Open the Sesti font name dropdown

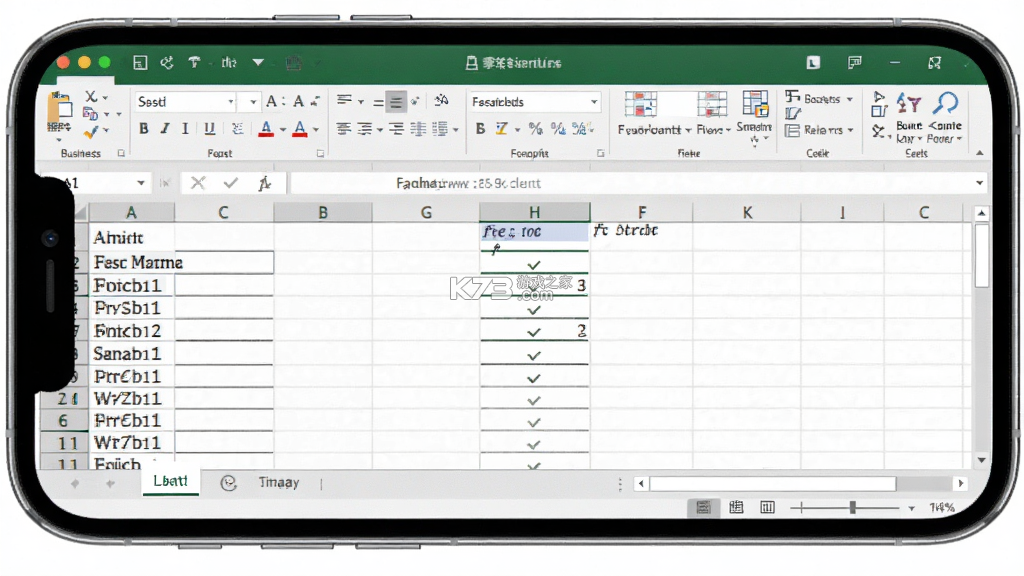231,102
